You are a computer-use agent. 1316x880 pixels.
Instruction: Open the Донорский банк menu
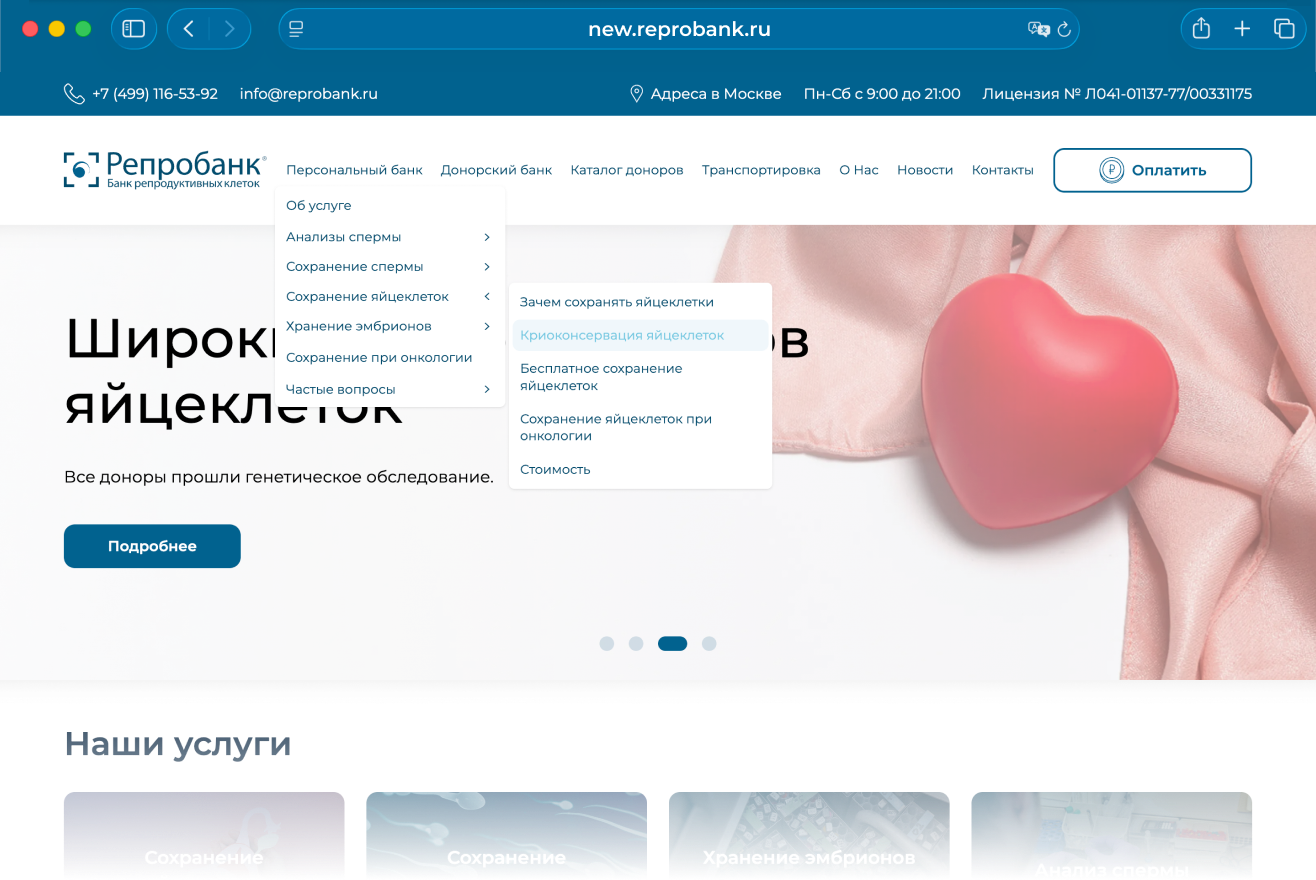496,170
